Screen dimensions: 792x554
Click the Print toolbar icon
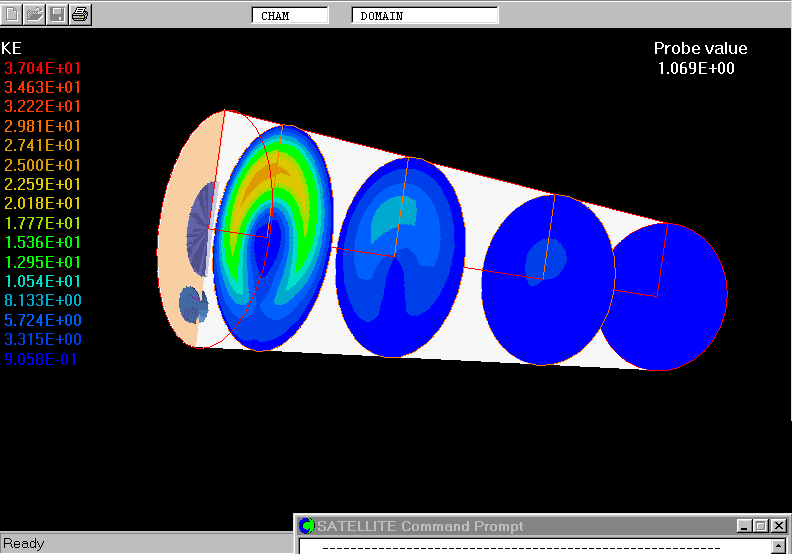click(x=80, y=14)
